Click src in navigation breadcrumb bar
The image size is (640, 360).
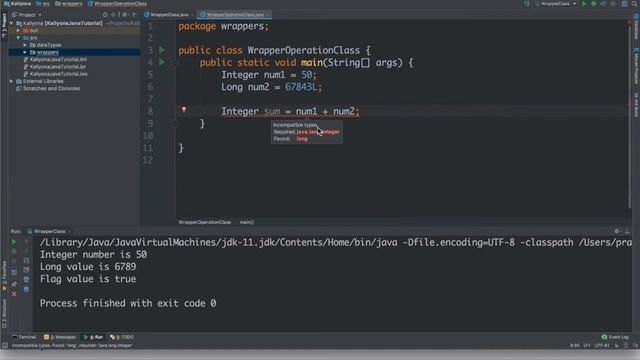(x=43, y=4)
